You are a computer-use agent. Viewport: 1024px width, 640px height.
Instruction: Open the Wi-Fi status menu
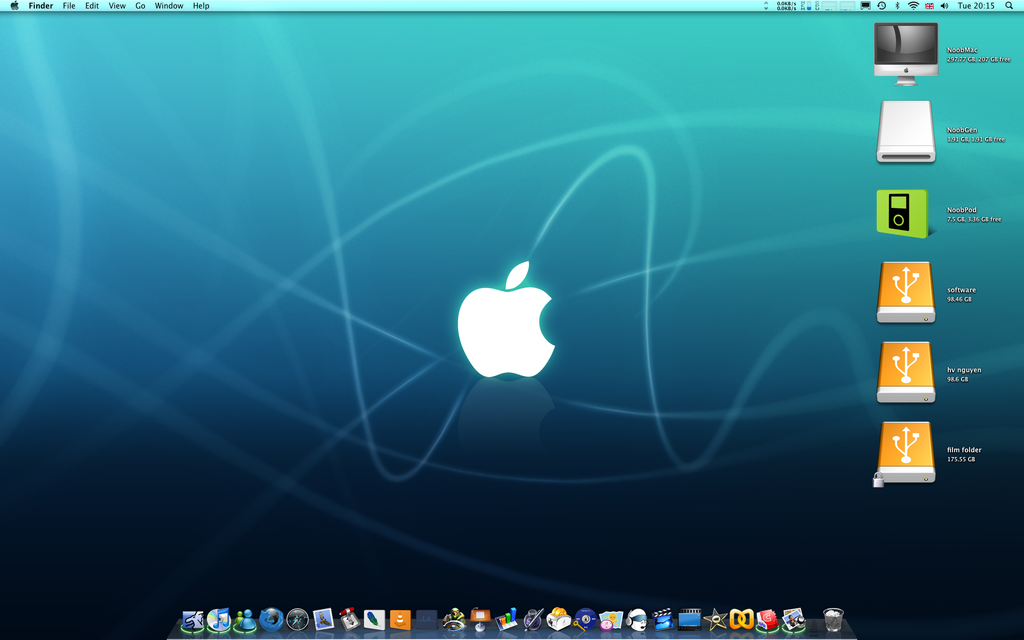coord(913,6)
